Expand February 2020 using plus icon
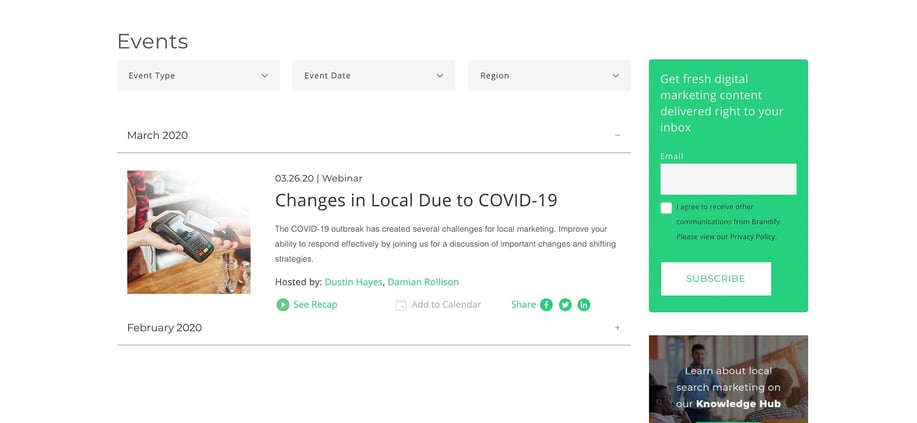The image size is (917, 423). click(x=617, y=328)
